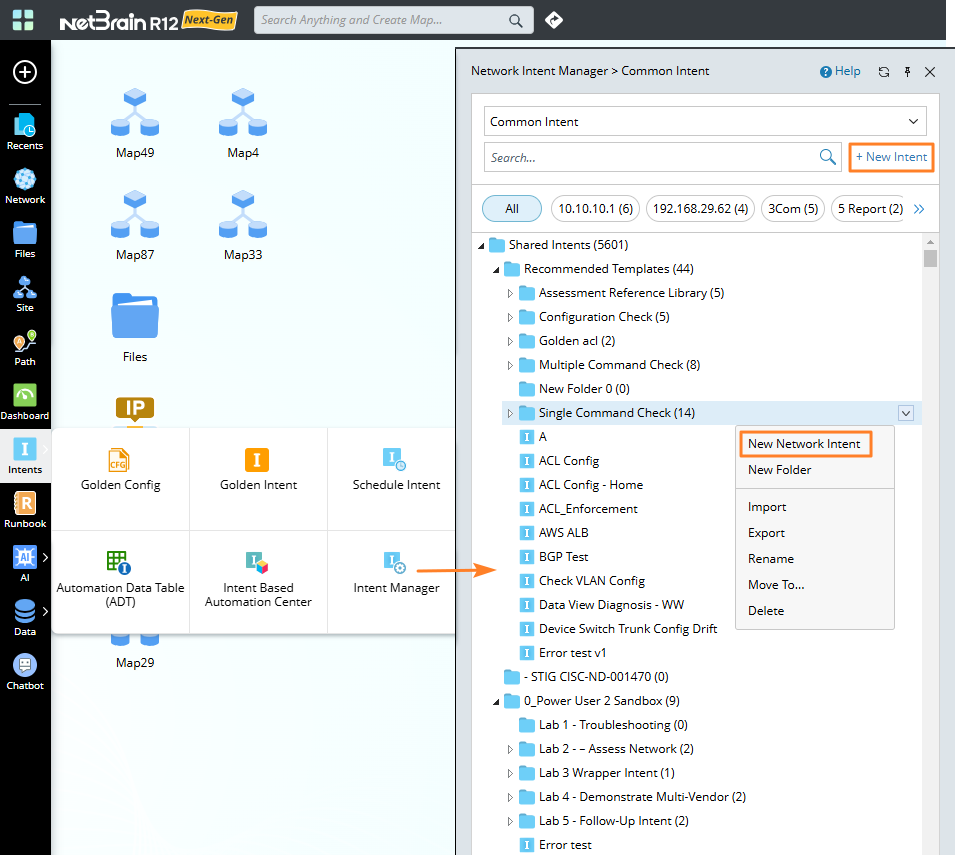Choose New Folder from context menu
The image size is (956, 855).
point(779,470)
